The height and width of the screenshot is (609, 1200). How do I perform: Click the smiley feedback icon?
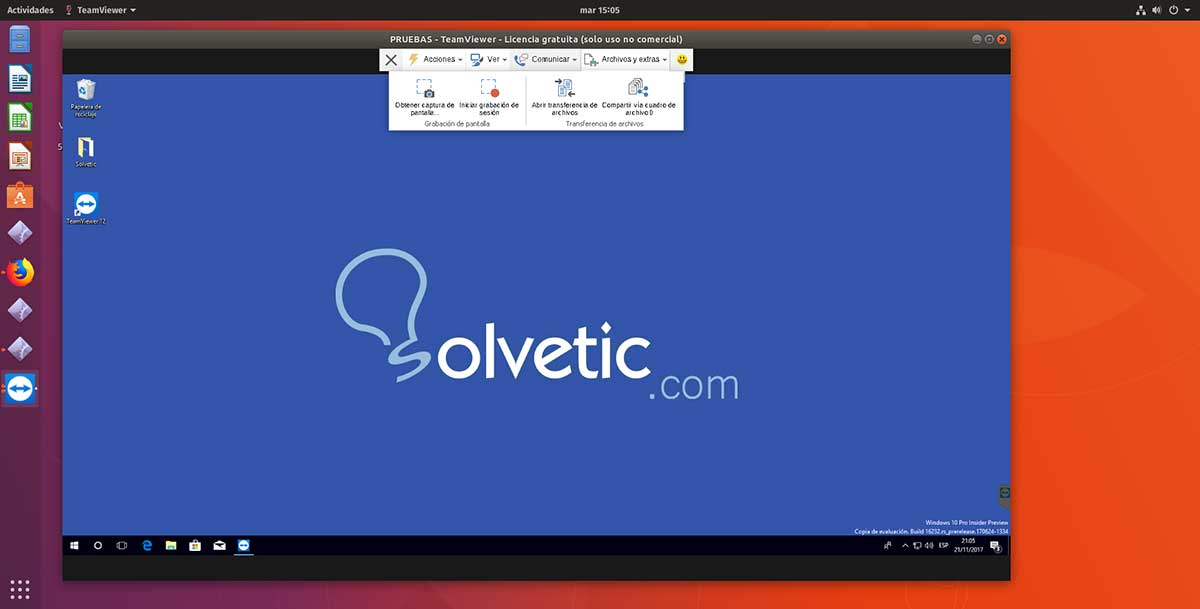[682, 60]
